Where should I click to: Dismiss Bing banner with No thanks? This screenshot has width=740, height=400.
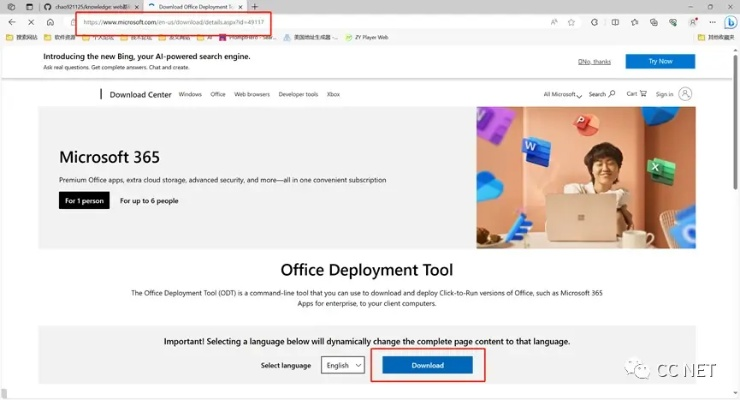pos(594,62)
